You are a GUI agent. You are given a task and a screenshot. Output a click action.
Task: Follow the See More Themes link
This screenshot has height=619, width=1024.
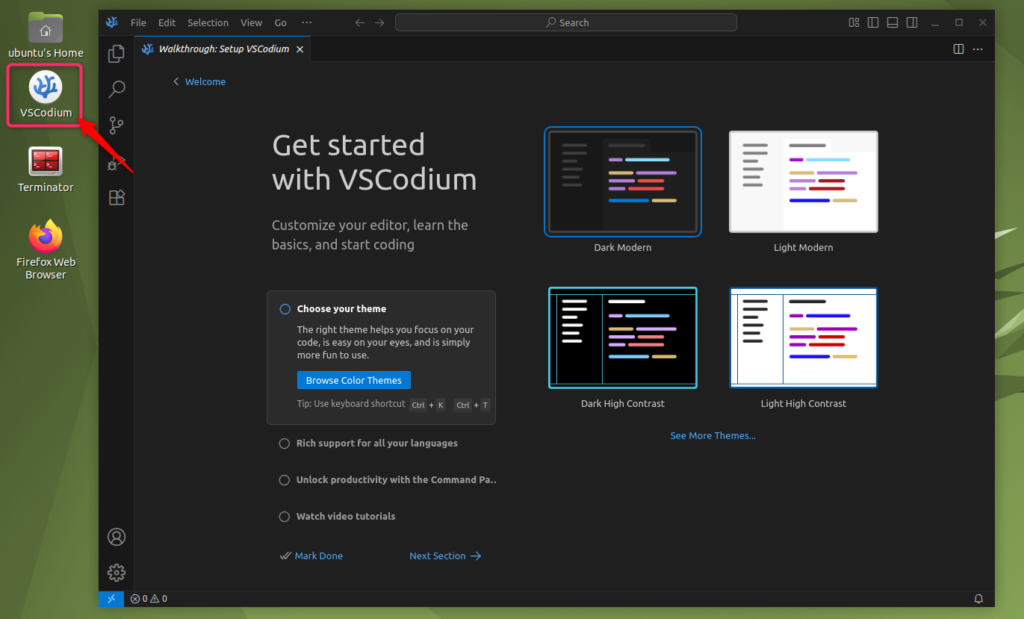click(x=712, y=436)
